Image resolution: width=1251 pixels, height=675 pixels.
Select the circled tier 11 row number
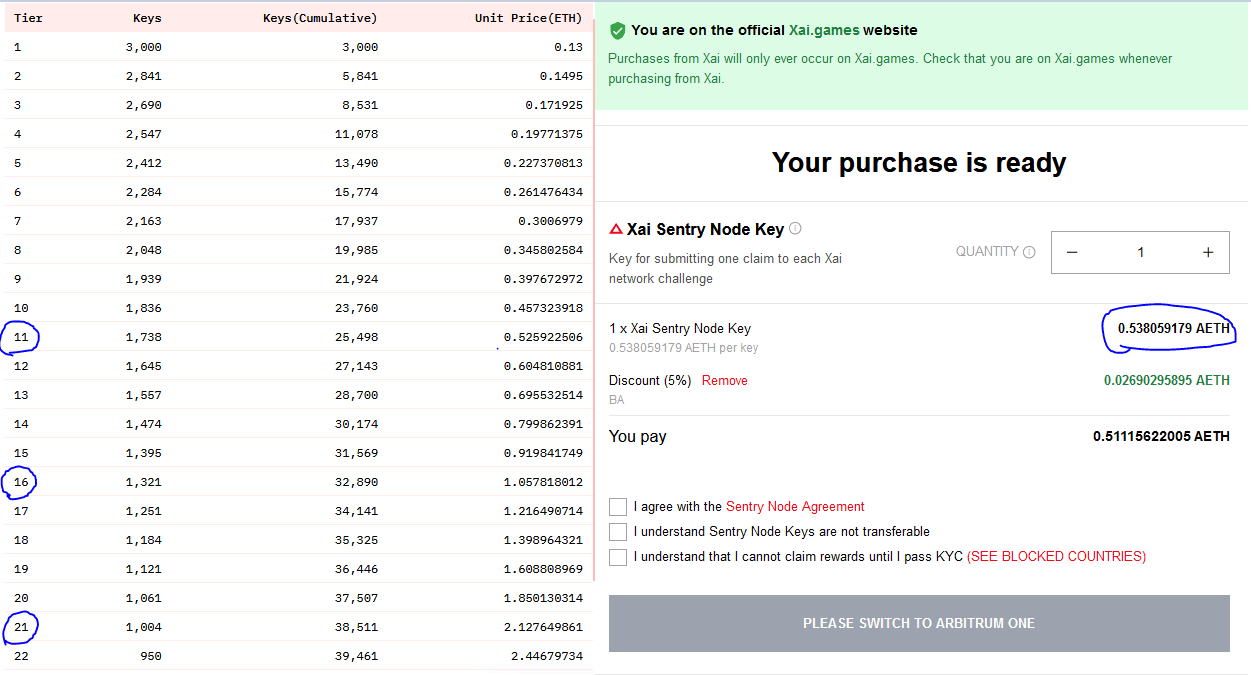coord(21,338)
